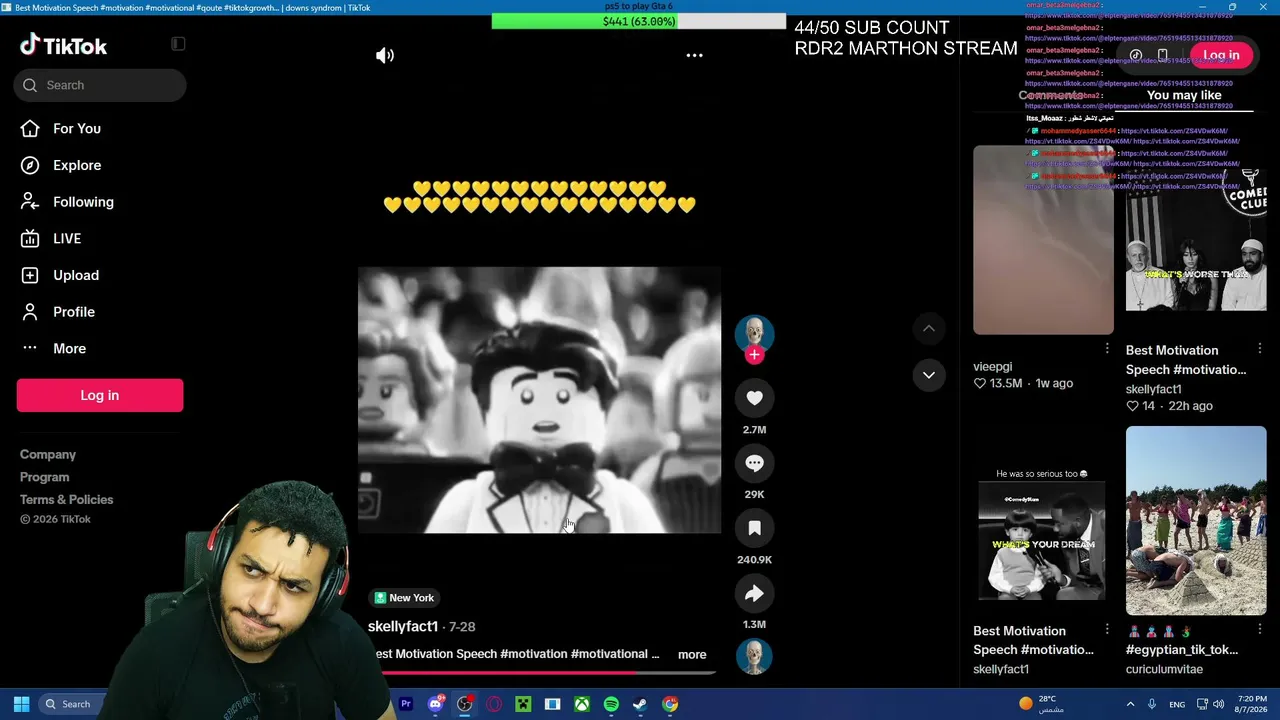Click the TikTok coin icon in header
This screenshot has width=1280, height=720.
point(1136,55)
